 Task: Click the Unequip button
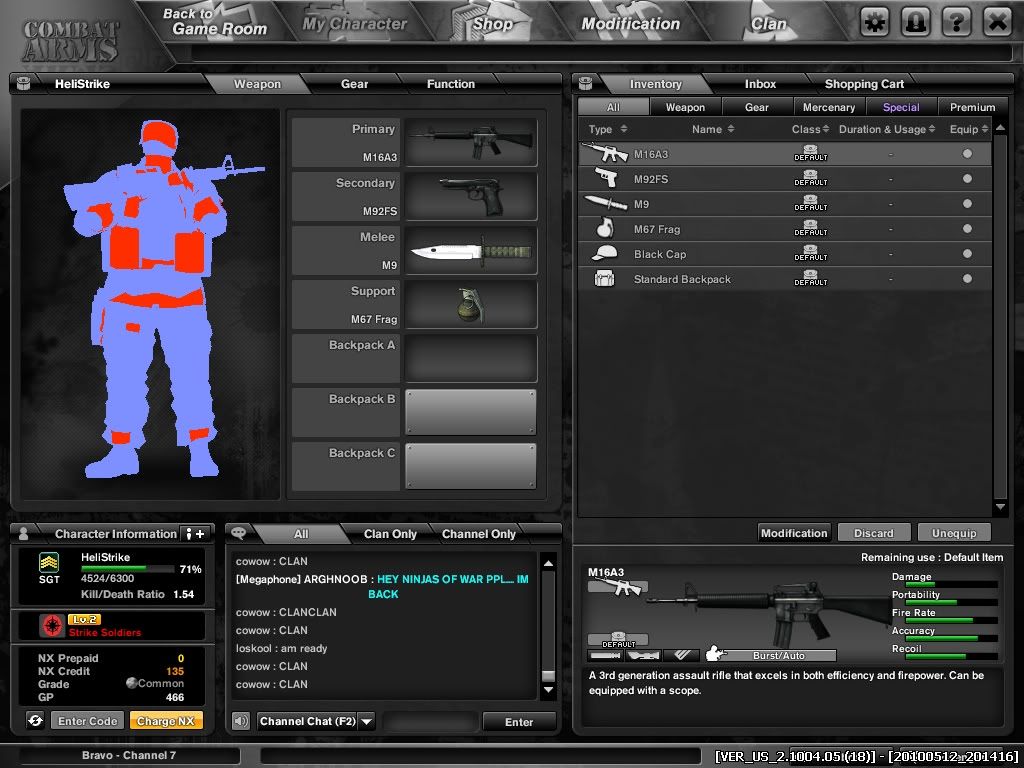[954, 533]
